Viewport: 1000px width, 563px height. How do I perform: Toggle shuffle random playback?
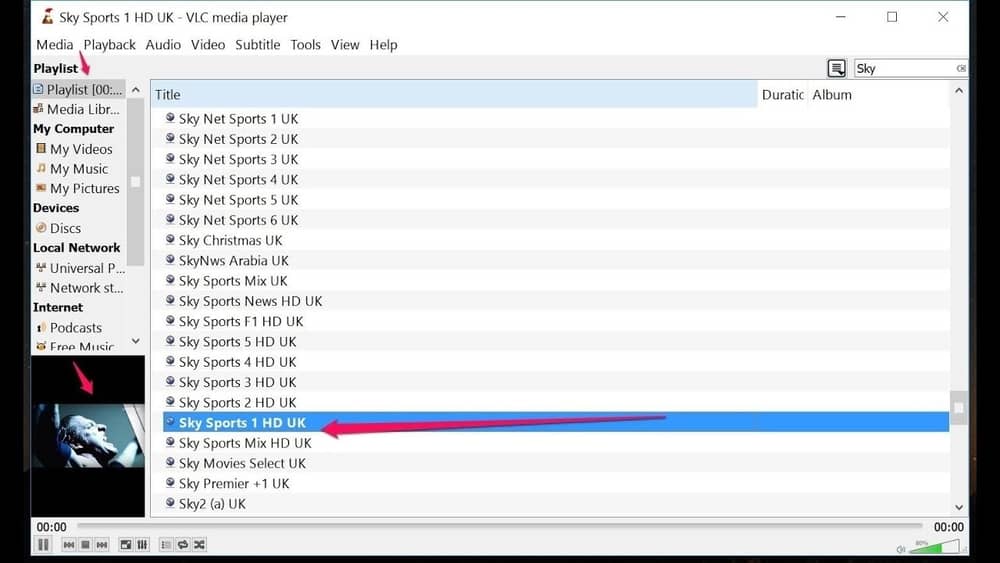click(x=200, y=545)
